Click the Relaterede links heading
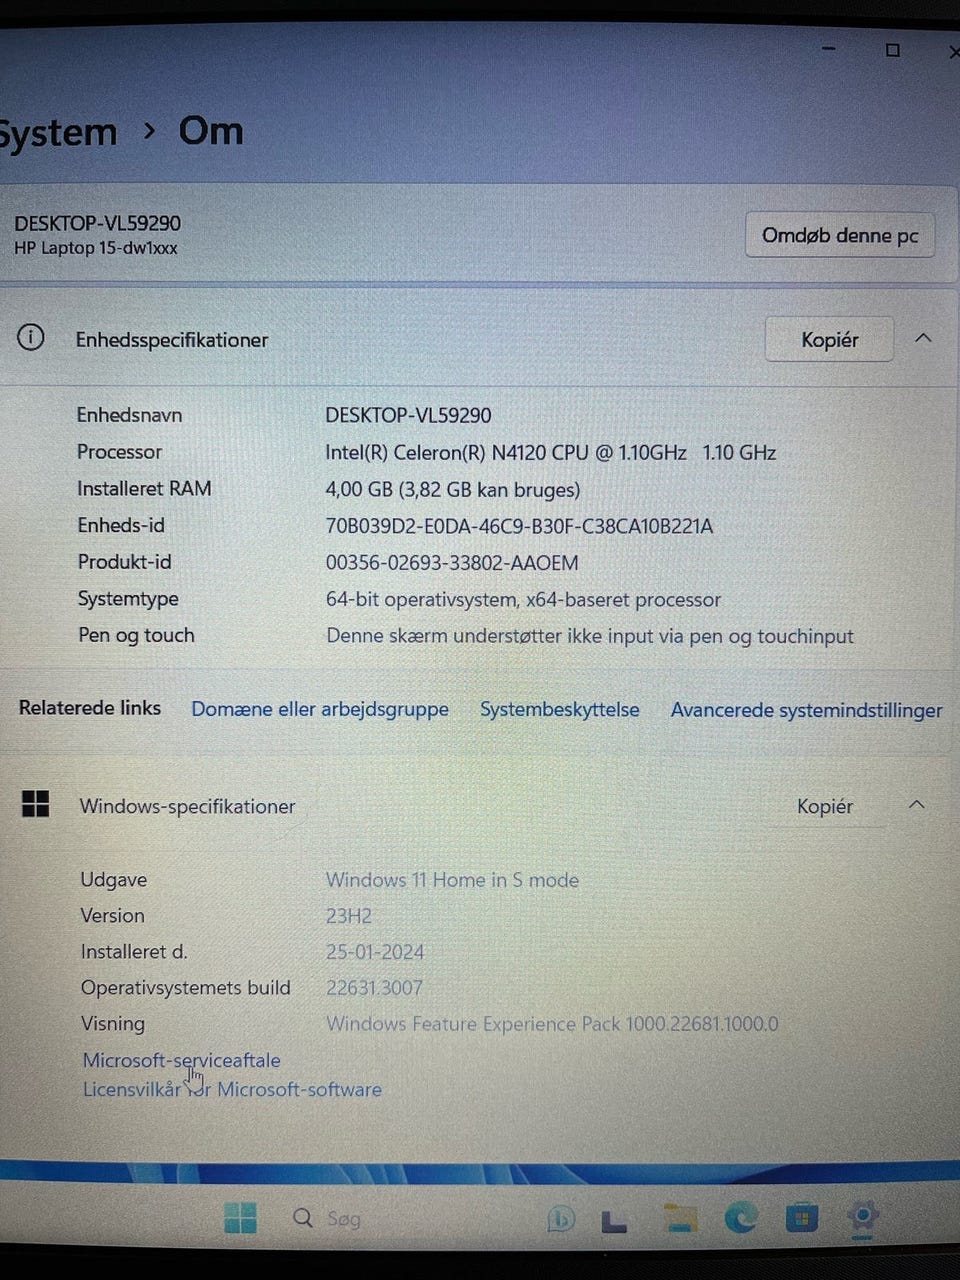960x1280 pixels. tap(90, 708)
